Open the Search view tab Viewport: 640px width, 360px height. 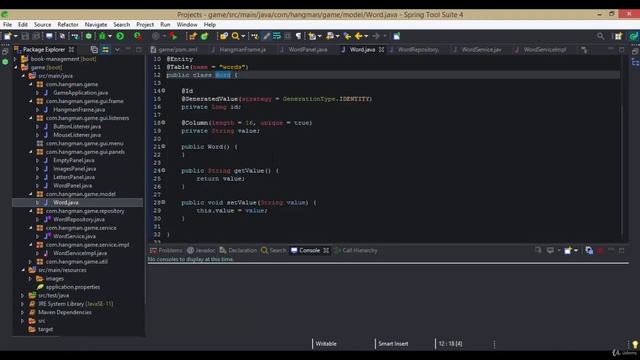[x=274, y=250]
